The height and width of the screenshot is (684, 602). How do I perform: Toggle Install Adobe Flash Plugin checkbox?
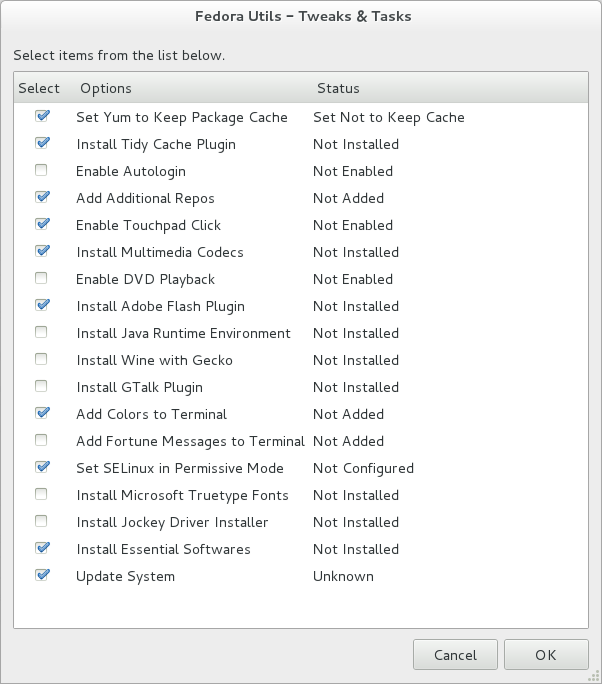click(41, 306)
